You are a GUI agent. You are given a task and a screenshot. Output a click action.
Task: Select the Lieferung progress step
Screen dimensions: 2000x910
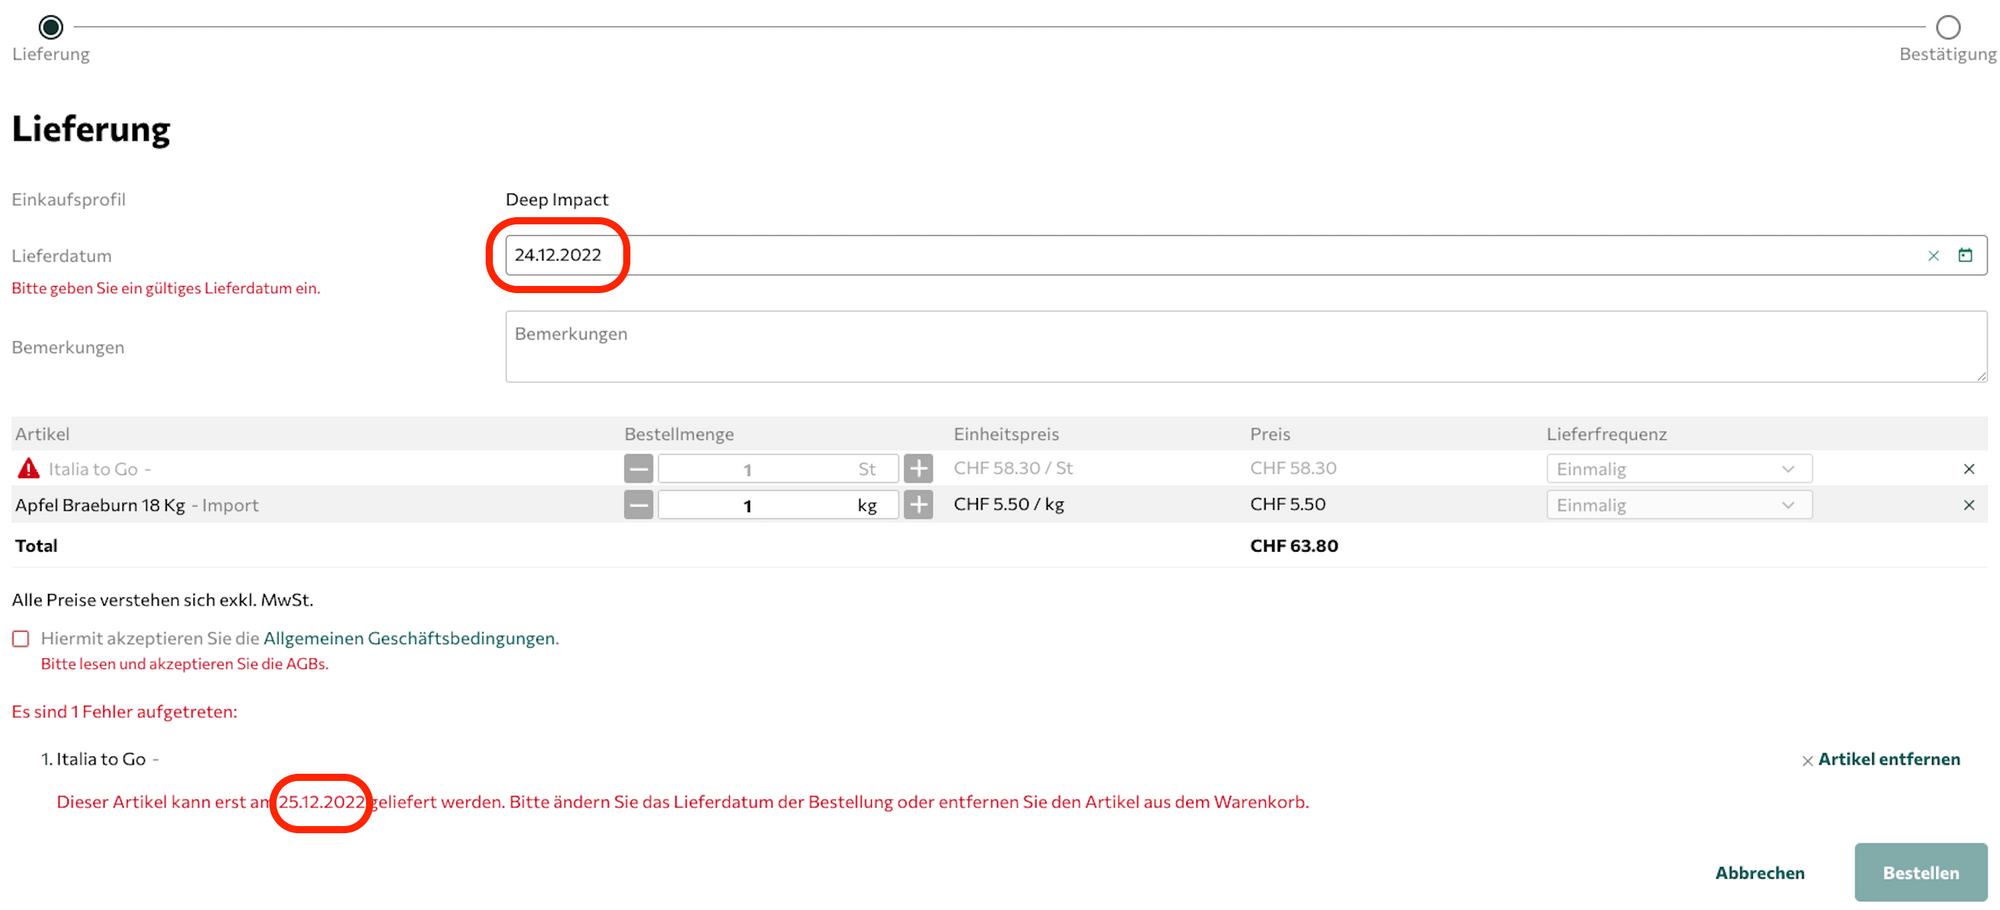click(51, 27)
